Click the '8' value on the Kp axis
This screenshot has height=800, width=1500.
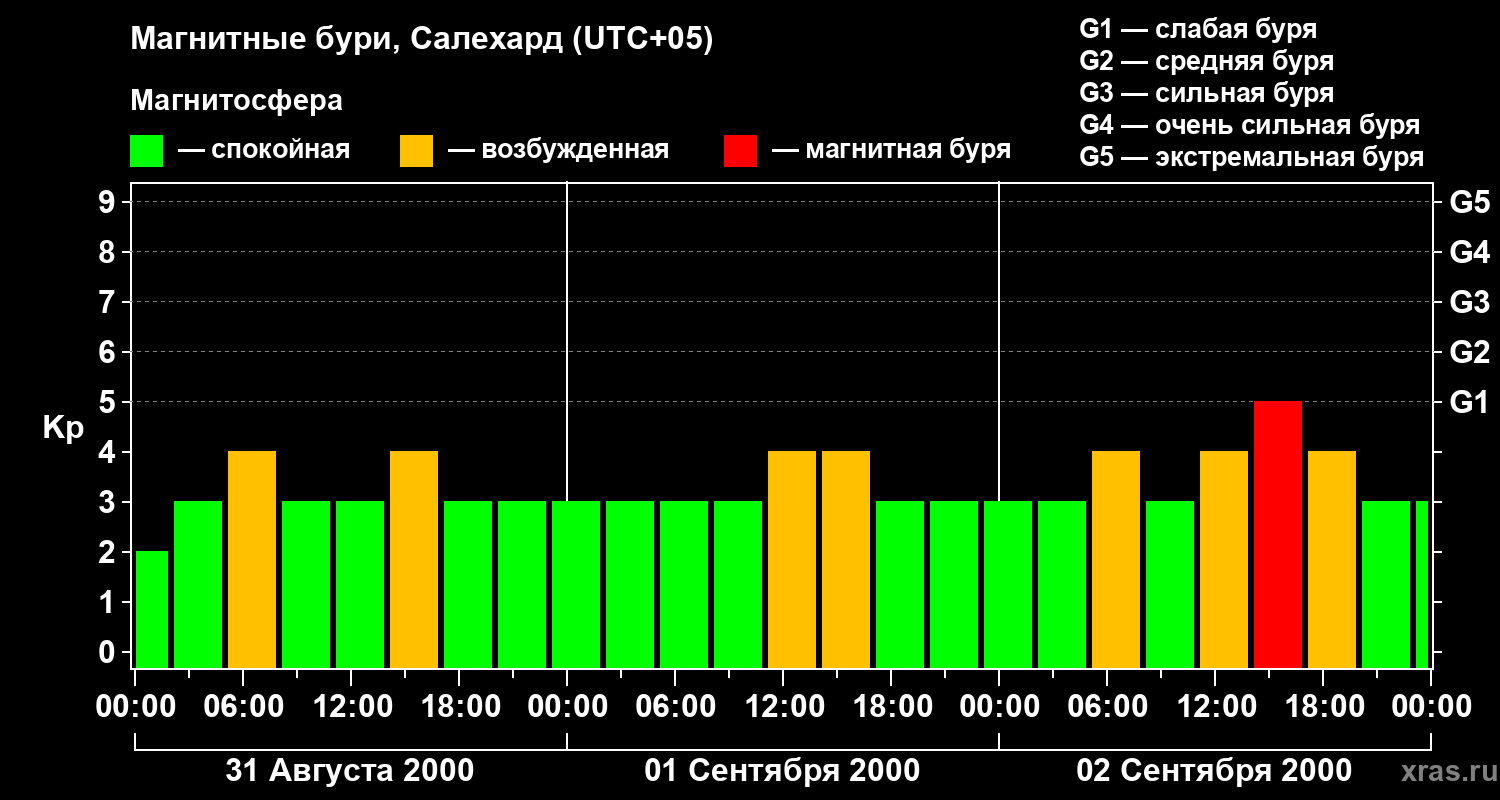click(x=109, y=252)
